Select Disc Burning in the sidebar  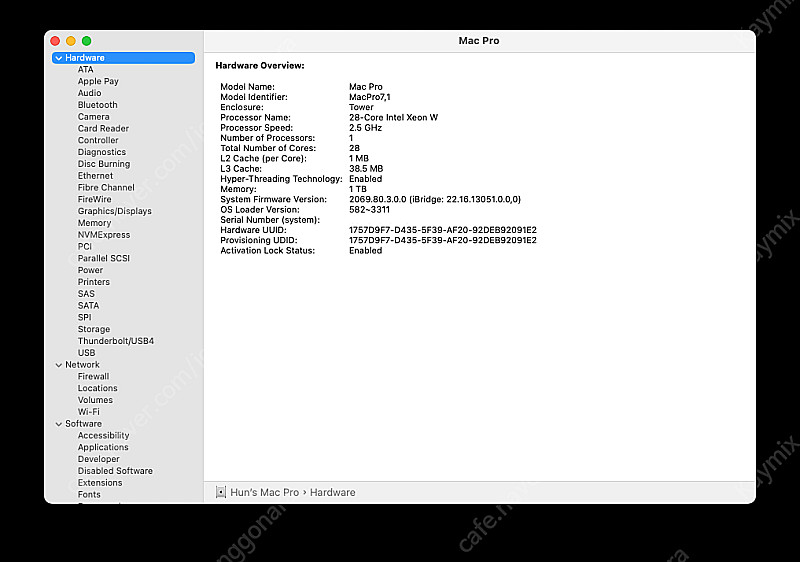point(104,164)
